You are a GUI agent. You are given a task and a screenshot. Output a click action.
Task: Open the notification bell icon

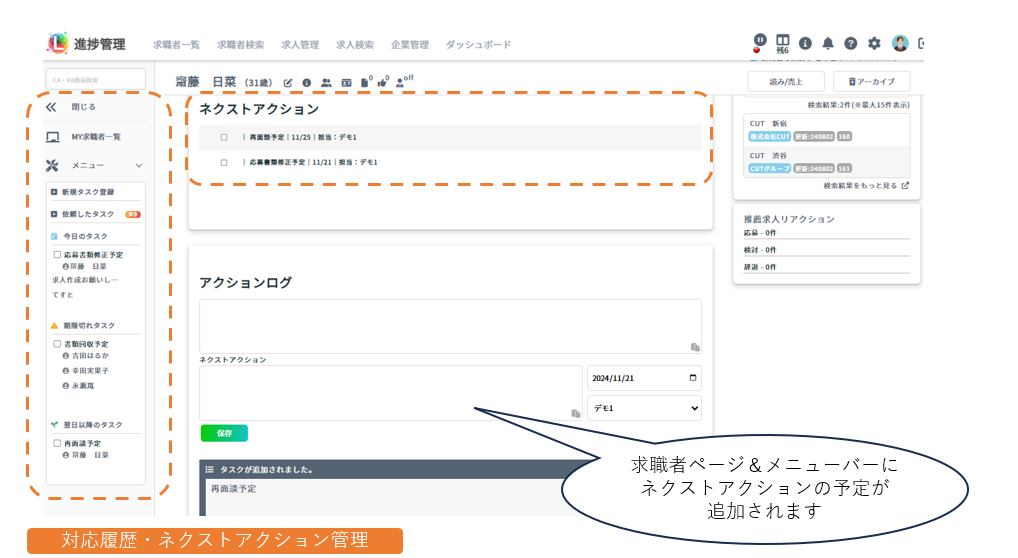[828, 44]
